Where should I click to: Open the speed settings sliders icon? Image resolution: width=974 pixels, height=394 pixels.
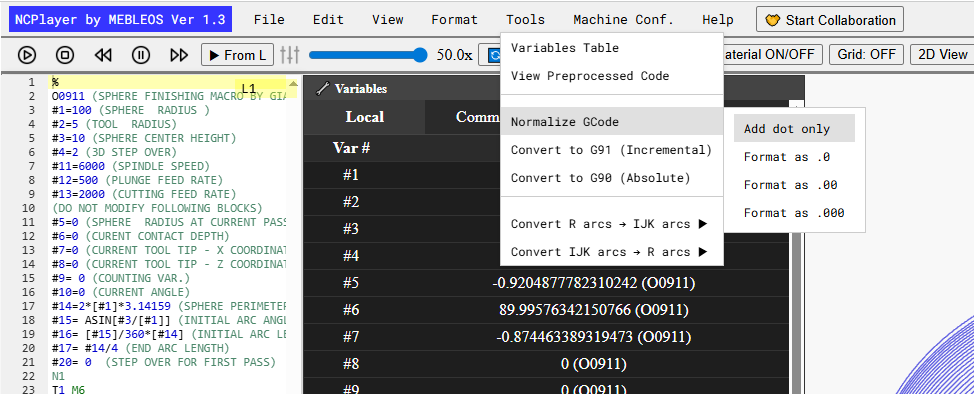pyautogui.click(x=290, y=55)
